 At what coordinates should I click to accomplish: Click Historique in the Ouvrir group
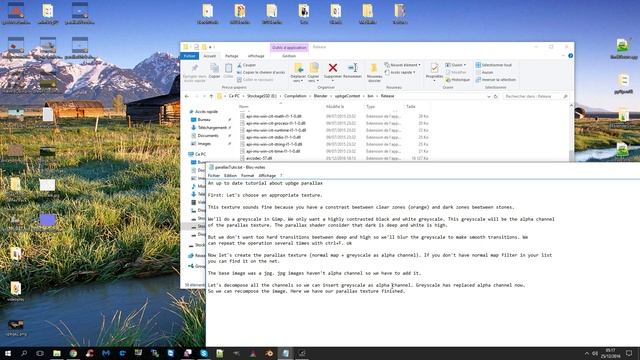(458, 80)
